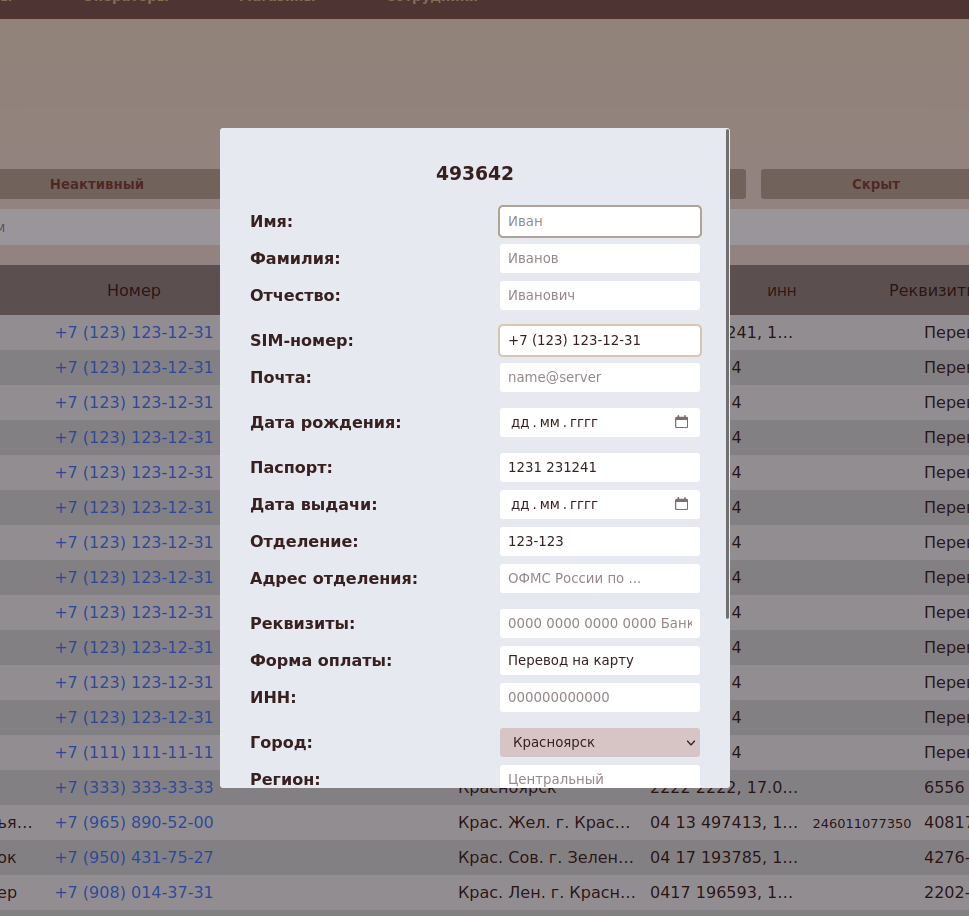
Task: Edit the Паспорт number field
Action: [599, 467]
